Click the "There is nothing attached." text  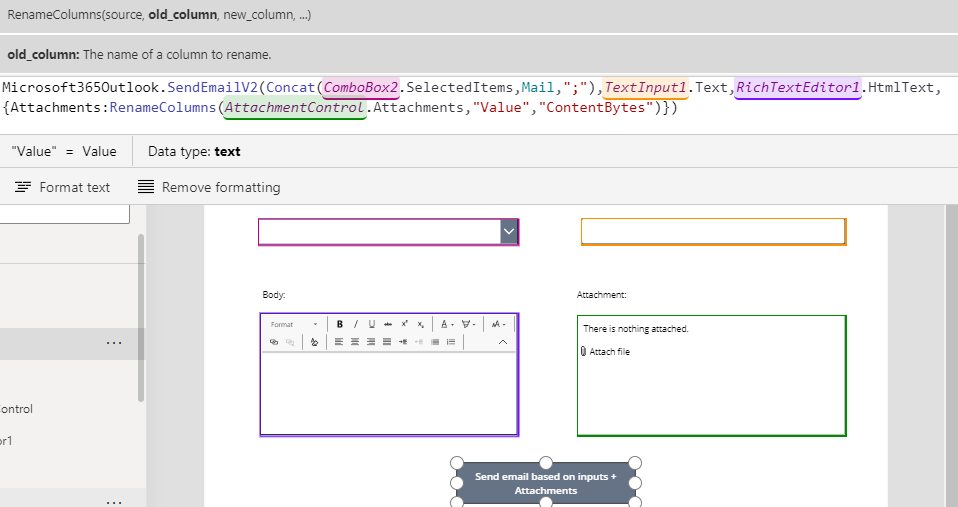point(635,329)
